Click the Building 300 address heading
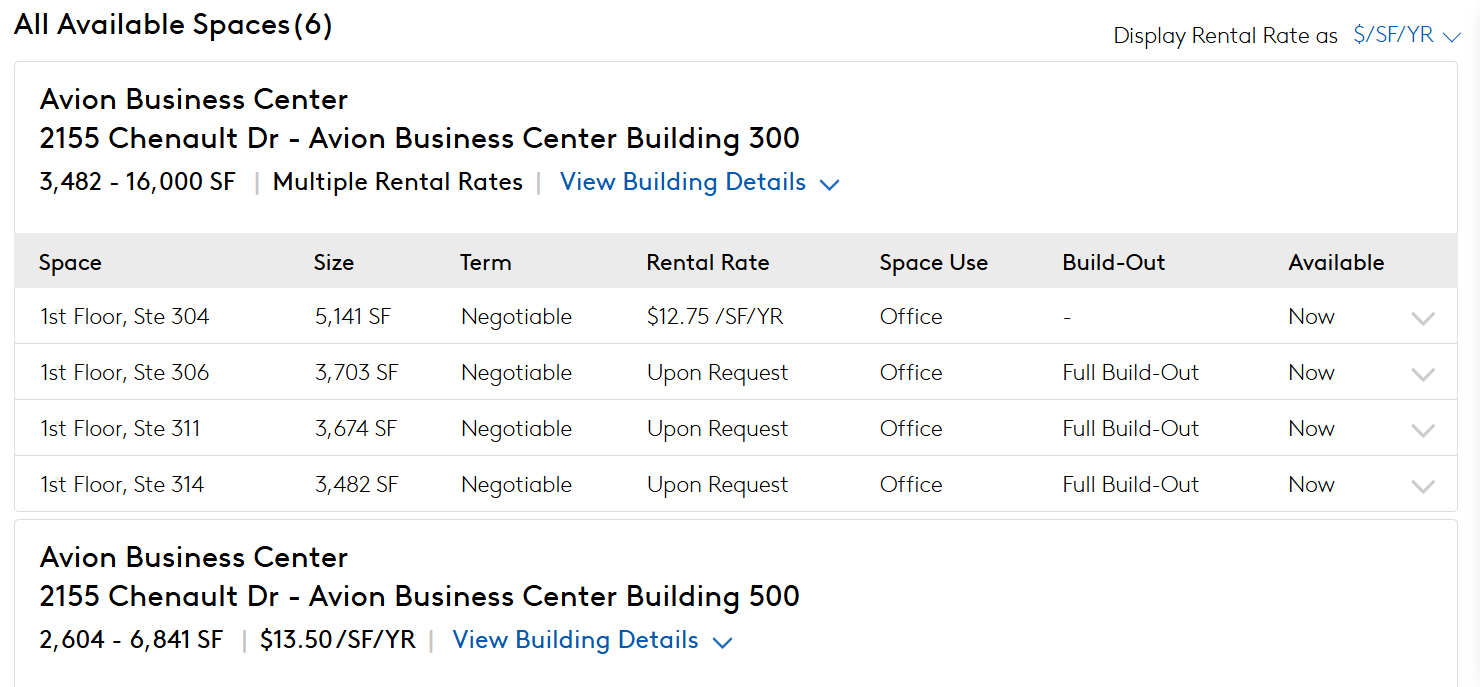1480x687 pixels. [x=420, y=138]
